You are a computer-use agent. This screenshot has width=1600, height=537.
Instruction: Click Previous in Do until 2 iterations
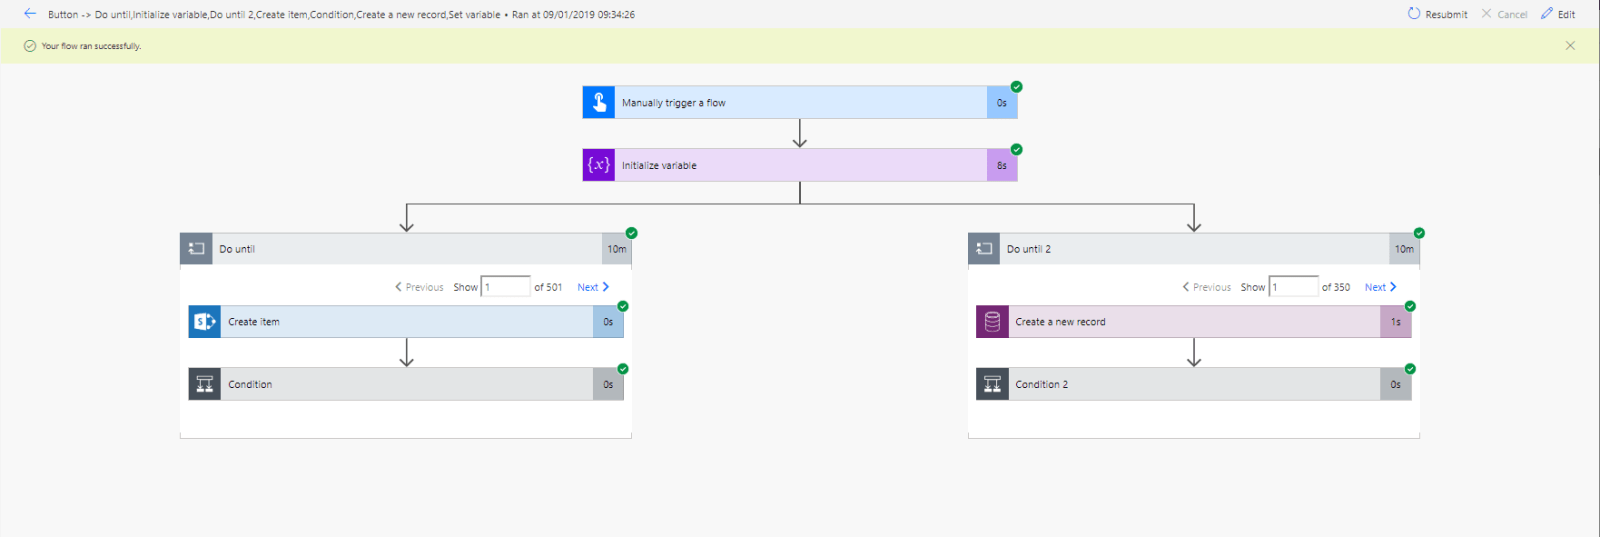pos(1207,287)
